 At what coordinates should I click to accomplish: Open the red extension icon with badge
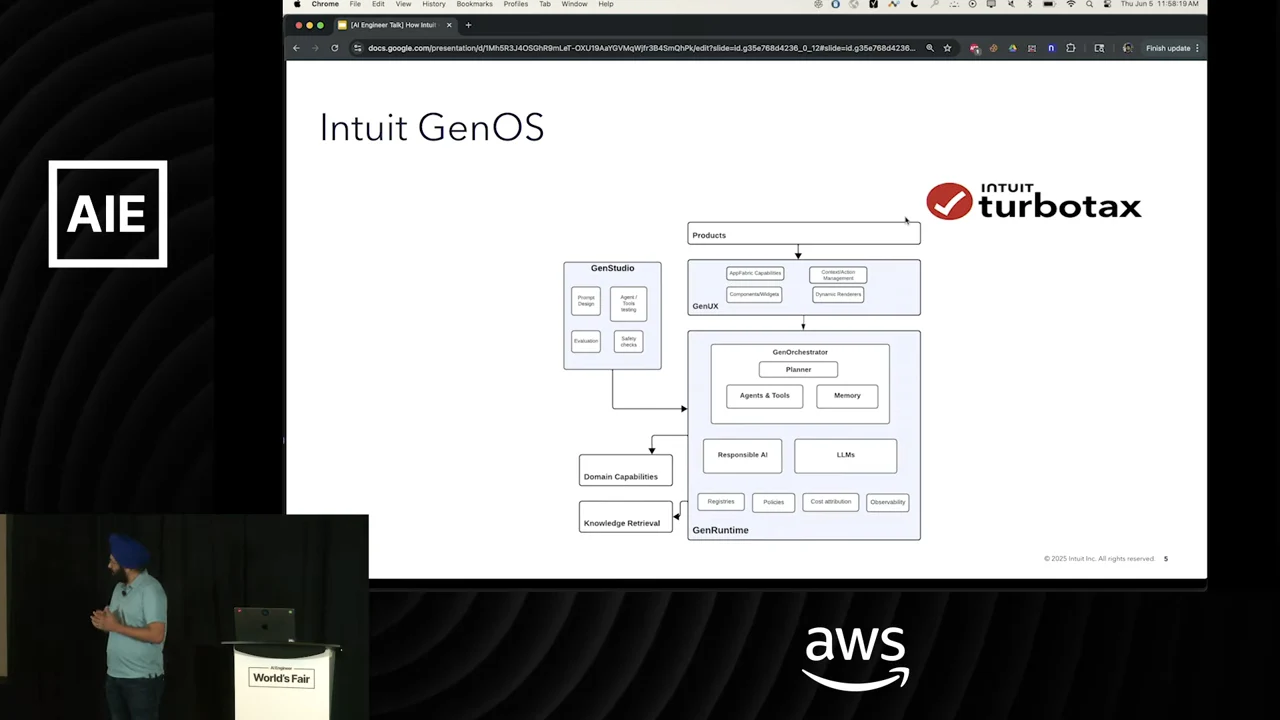point(975,48)
